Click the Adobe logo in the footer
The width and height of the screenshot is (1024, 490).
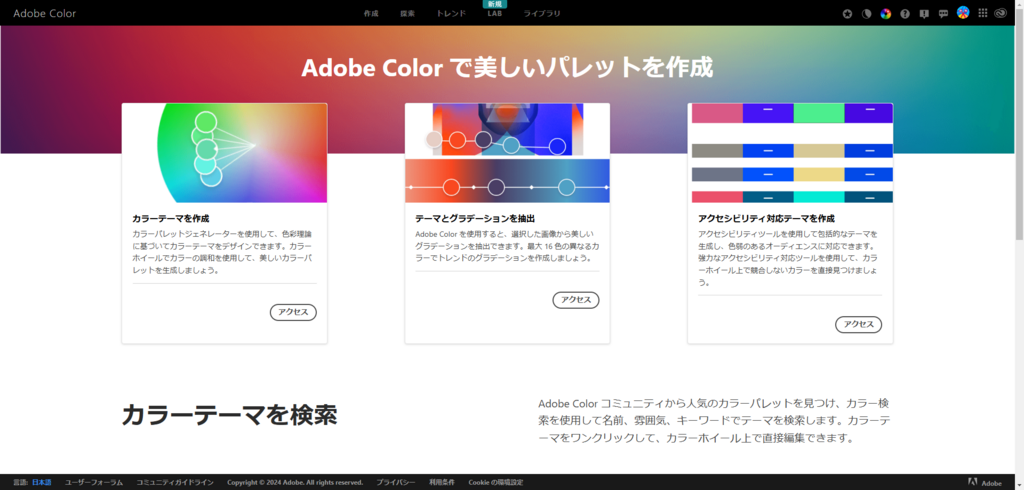click(x=984, y=483)
